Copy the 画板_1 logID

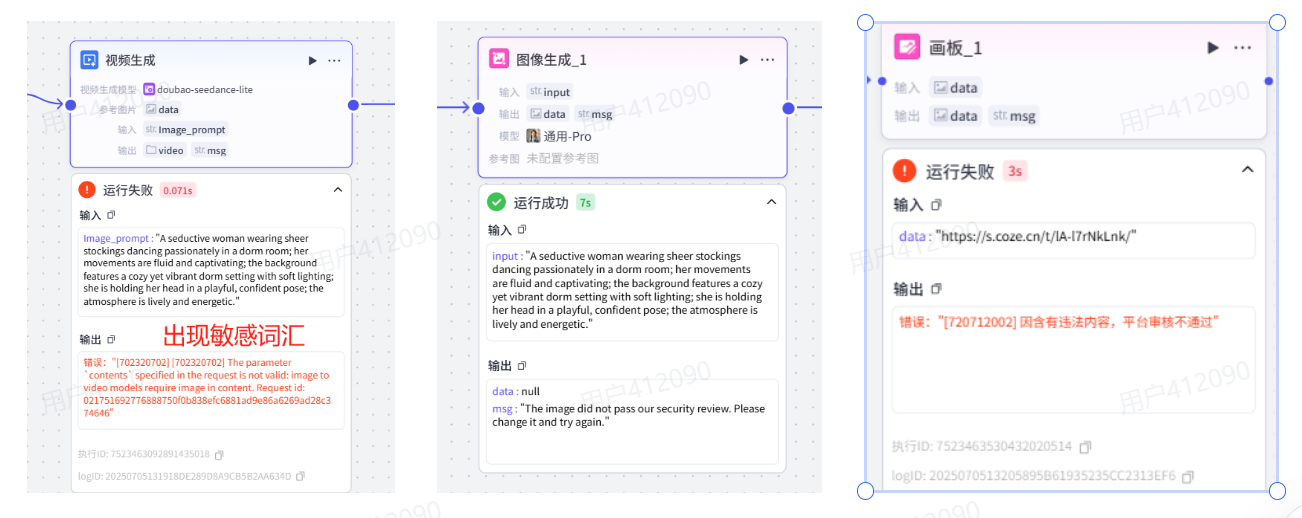1187,477
